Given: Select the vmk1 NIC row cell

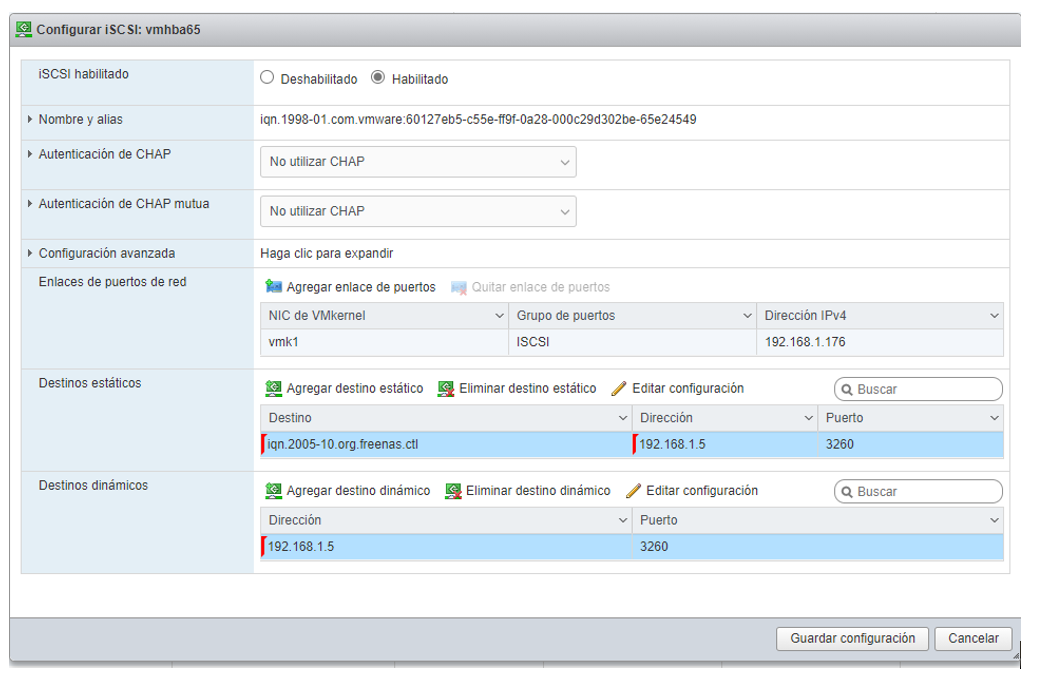Looking at the screenshot, I should [x=384, y=342].
